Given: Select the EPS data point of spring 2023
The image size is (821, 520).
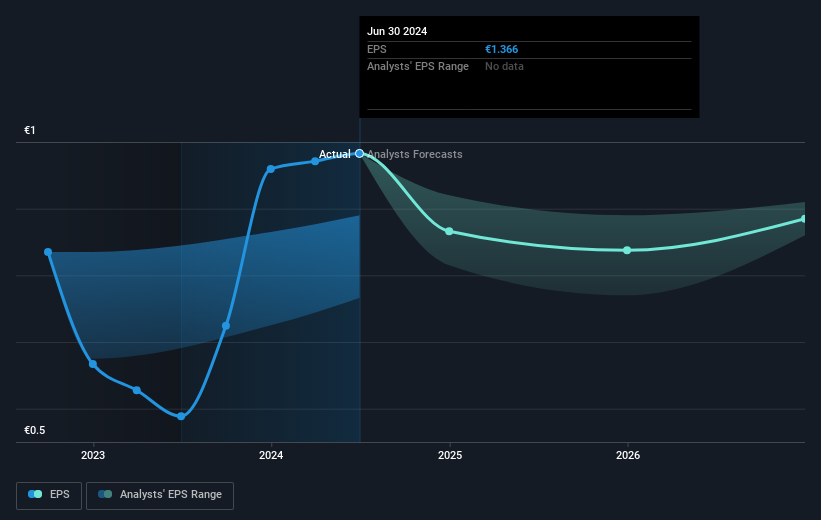Looking at the screenshot, I should pos(137,390).
